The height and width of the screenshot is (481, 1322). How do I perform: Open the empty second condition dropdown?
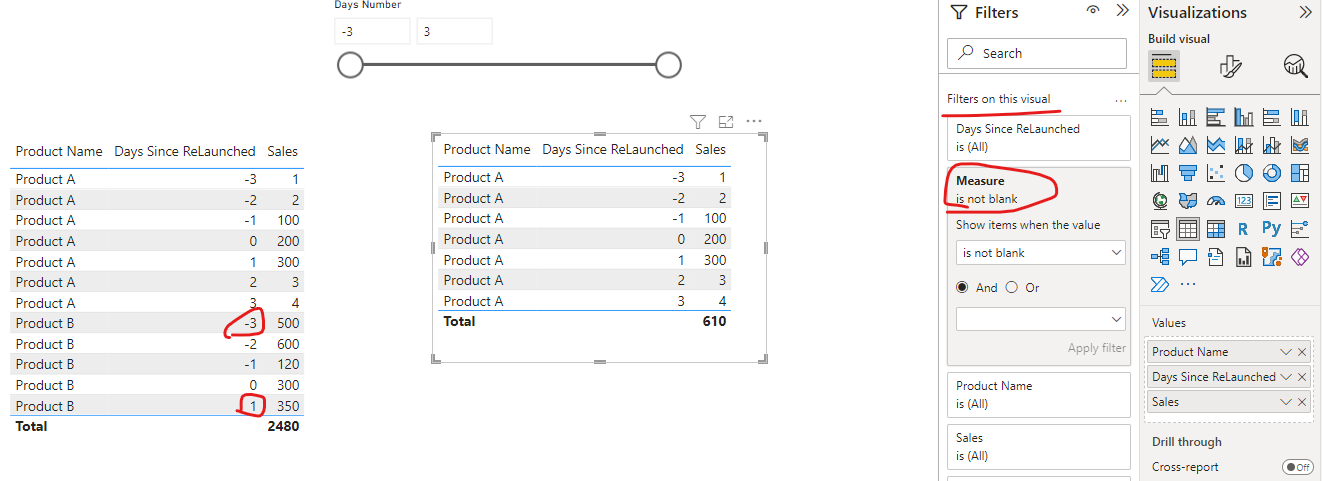pyautogui.click(x=1040, y=319)
